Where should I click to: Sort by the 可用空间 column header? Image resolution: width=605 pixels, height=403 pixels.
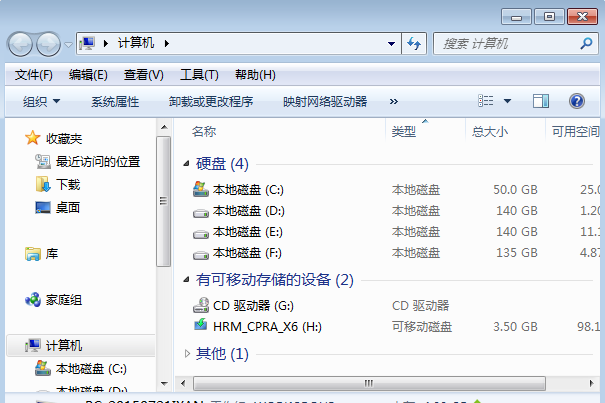pyautogui.click(x=575, y=132)
